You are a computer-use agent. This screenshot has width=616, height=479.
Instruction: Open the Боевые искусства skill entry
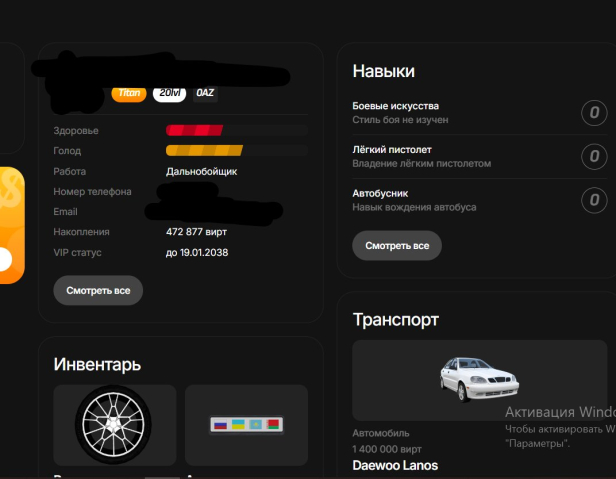point(396,106)
